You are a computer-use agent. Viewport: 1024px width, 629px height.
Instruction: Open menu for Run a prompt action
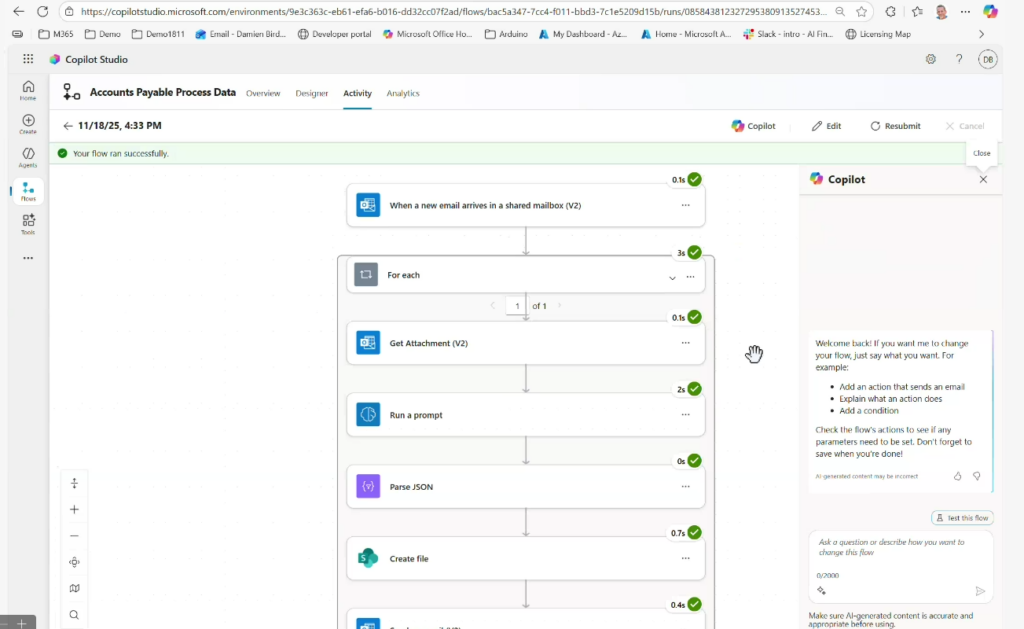685,415
